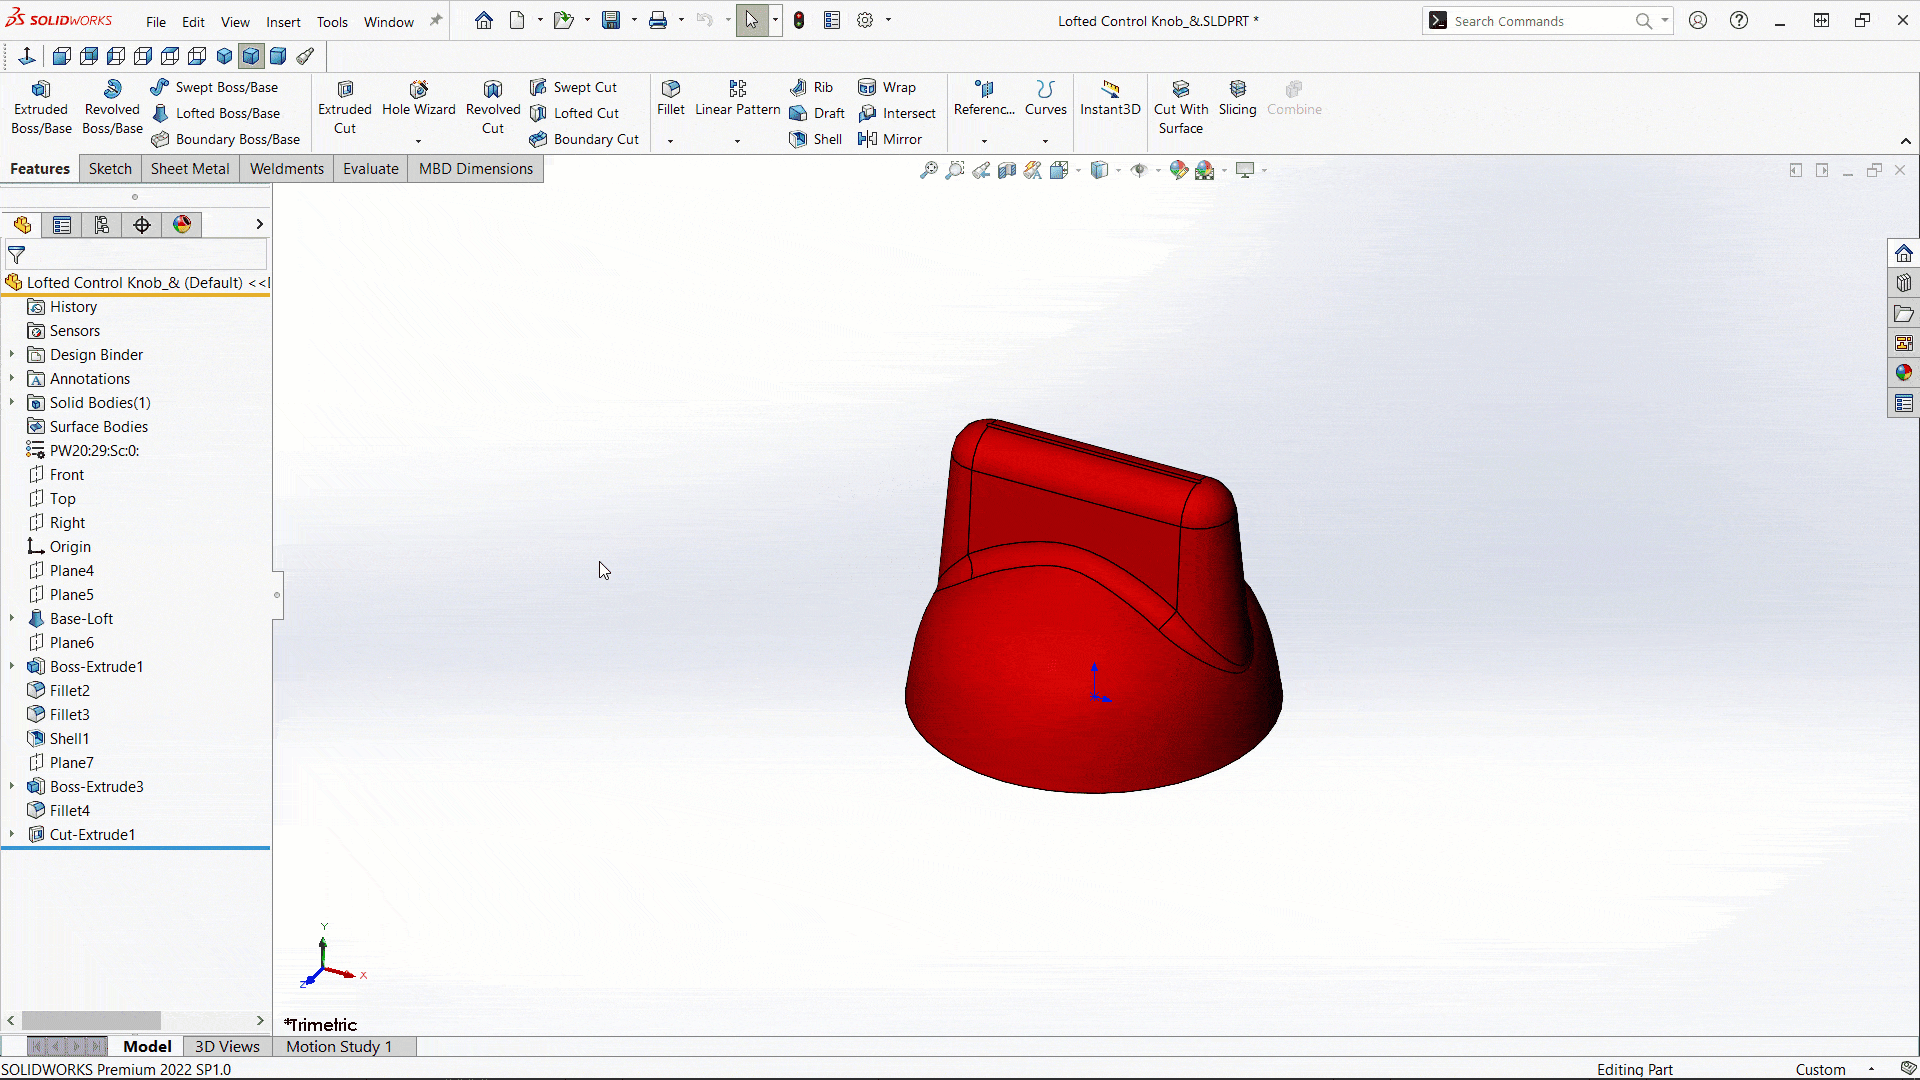Screen dimensions: 1920x1080
Task: Click the Normal To view icon
Action: click(x=27, y=56)
